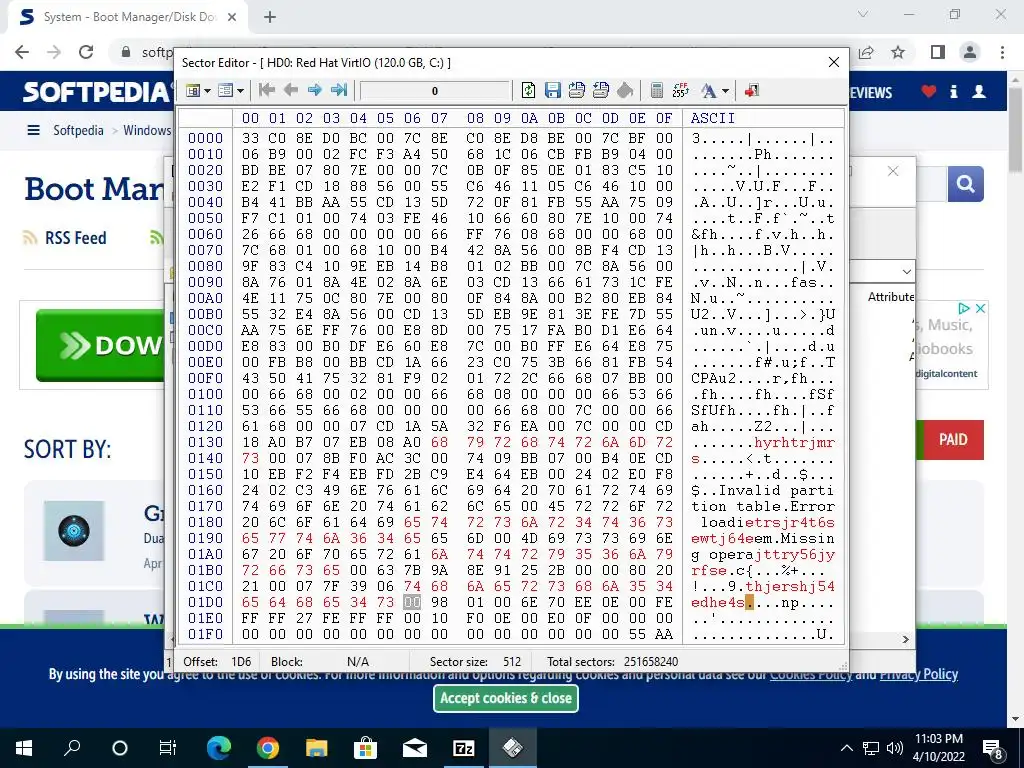Expand the font dropdown arrow
Screen dimensions: 1024x768
[x=725, y=91]
